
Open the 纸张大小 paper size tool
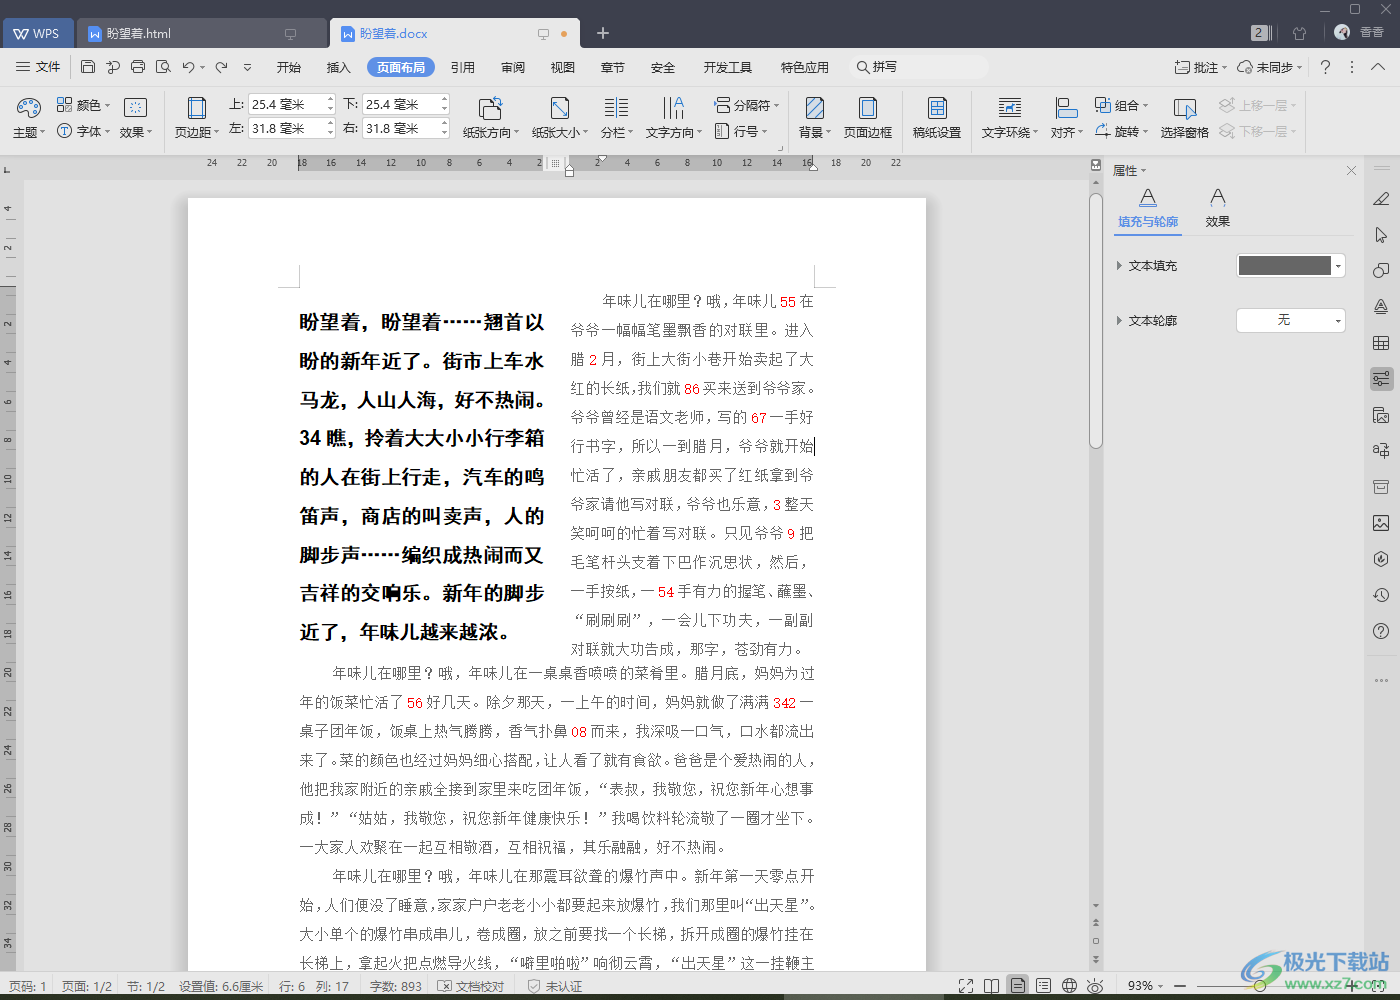560,108
